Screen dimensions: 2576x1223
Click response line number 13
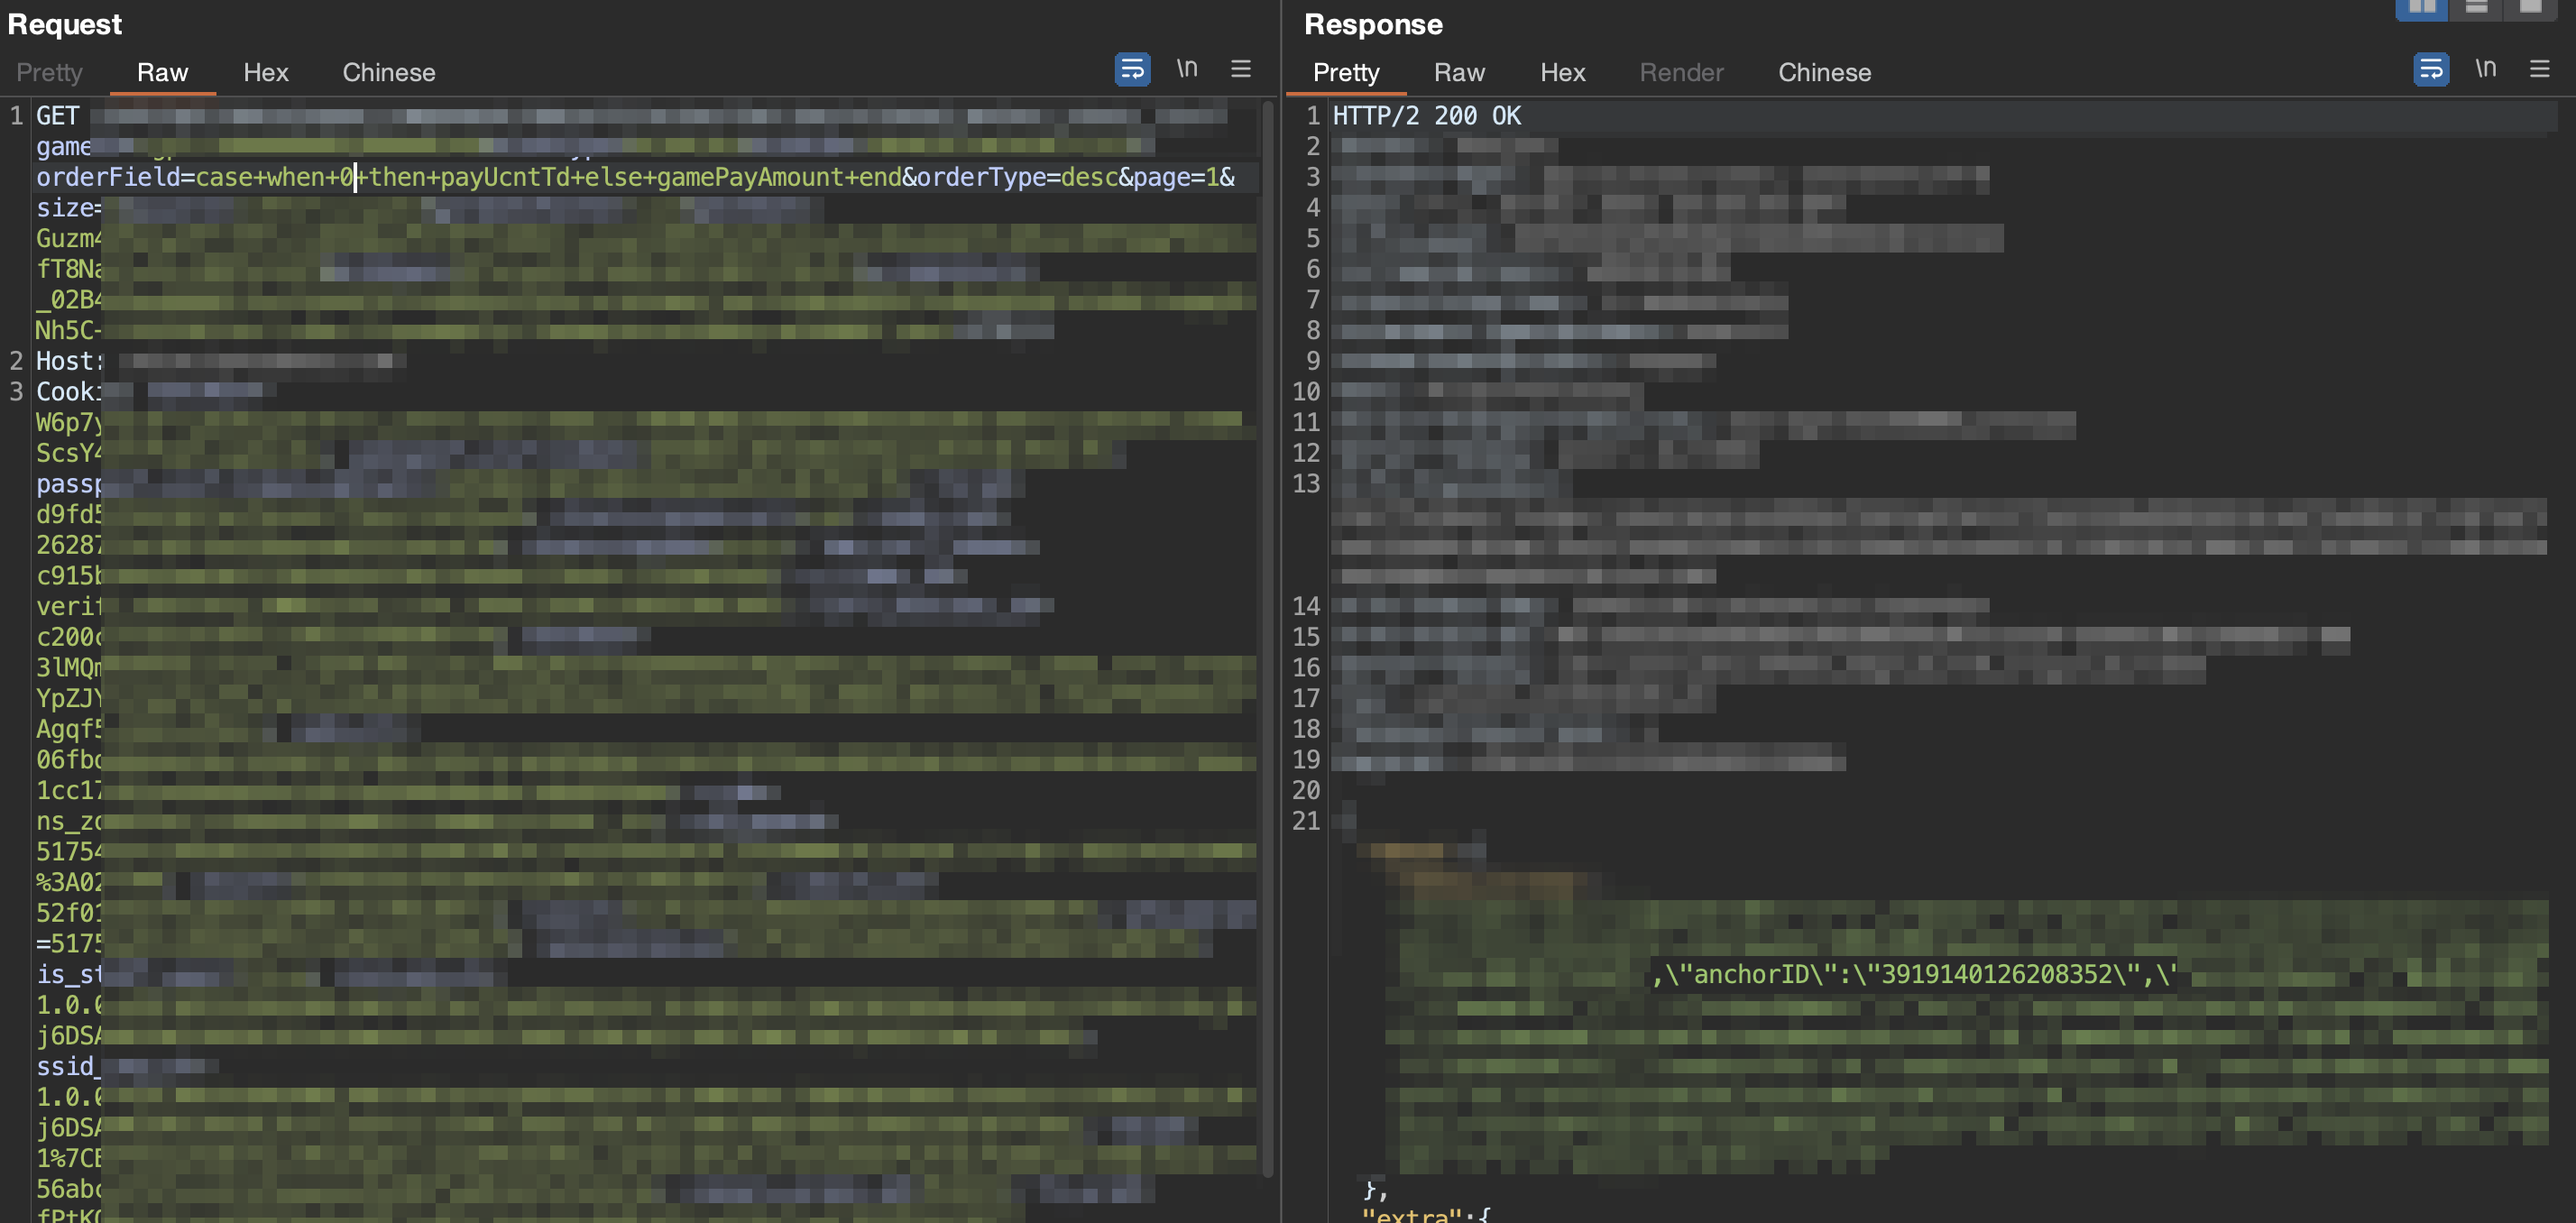pyautogui.click(x=1306, y=484)
